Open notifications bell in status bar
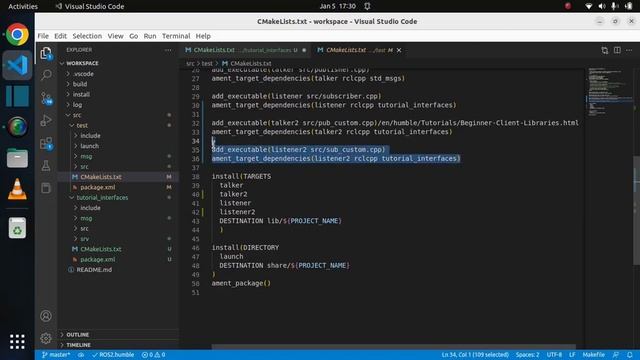Viewport: 640px width, 360px height. tap(629, 355)
